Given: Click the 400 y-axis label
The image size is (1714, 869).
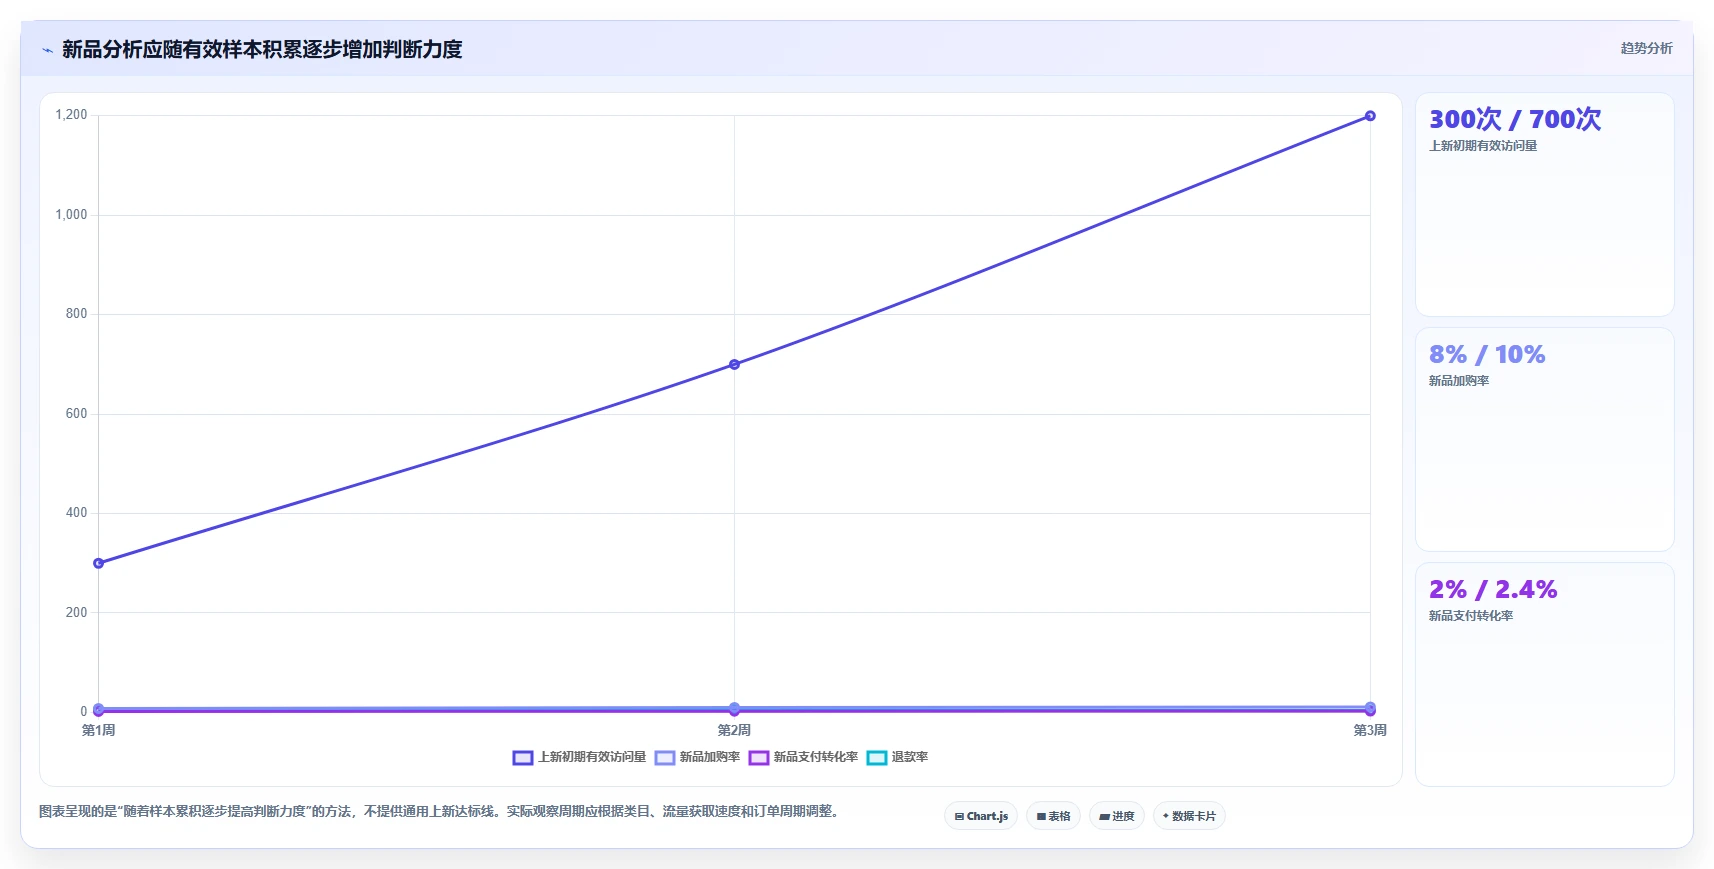Looking at the screenshot, I should 76,513.
